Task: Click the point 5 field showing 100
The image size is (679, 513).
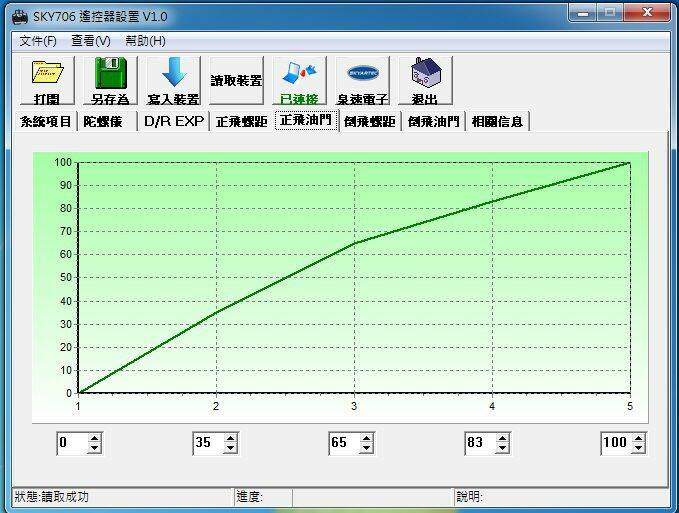Action: click(x=617, y=443)
